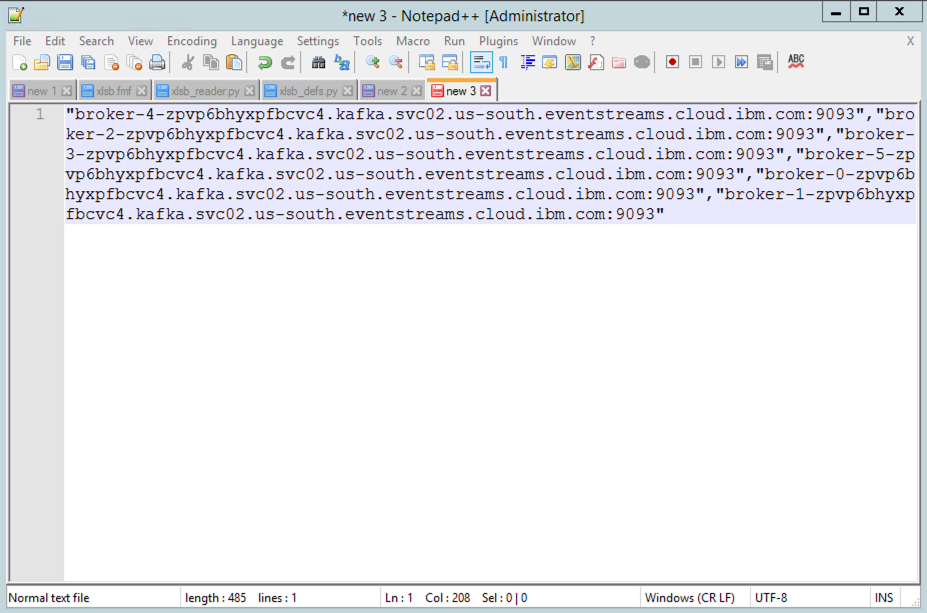Screen dimensions: 927x613
Task: Open a file using the Open folder icon
Action: tap(42, 62)
